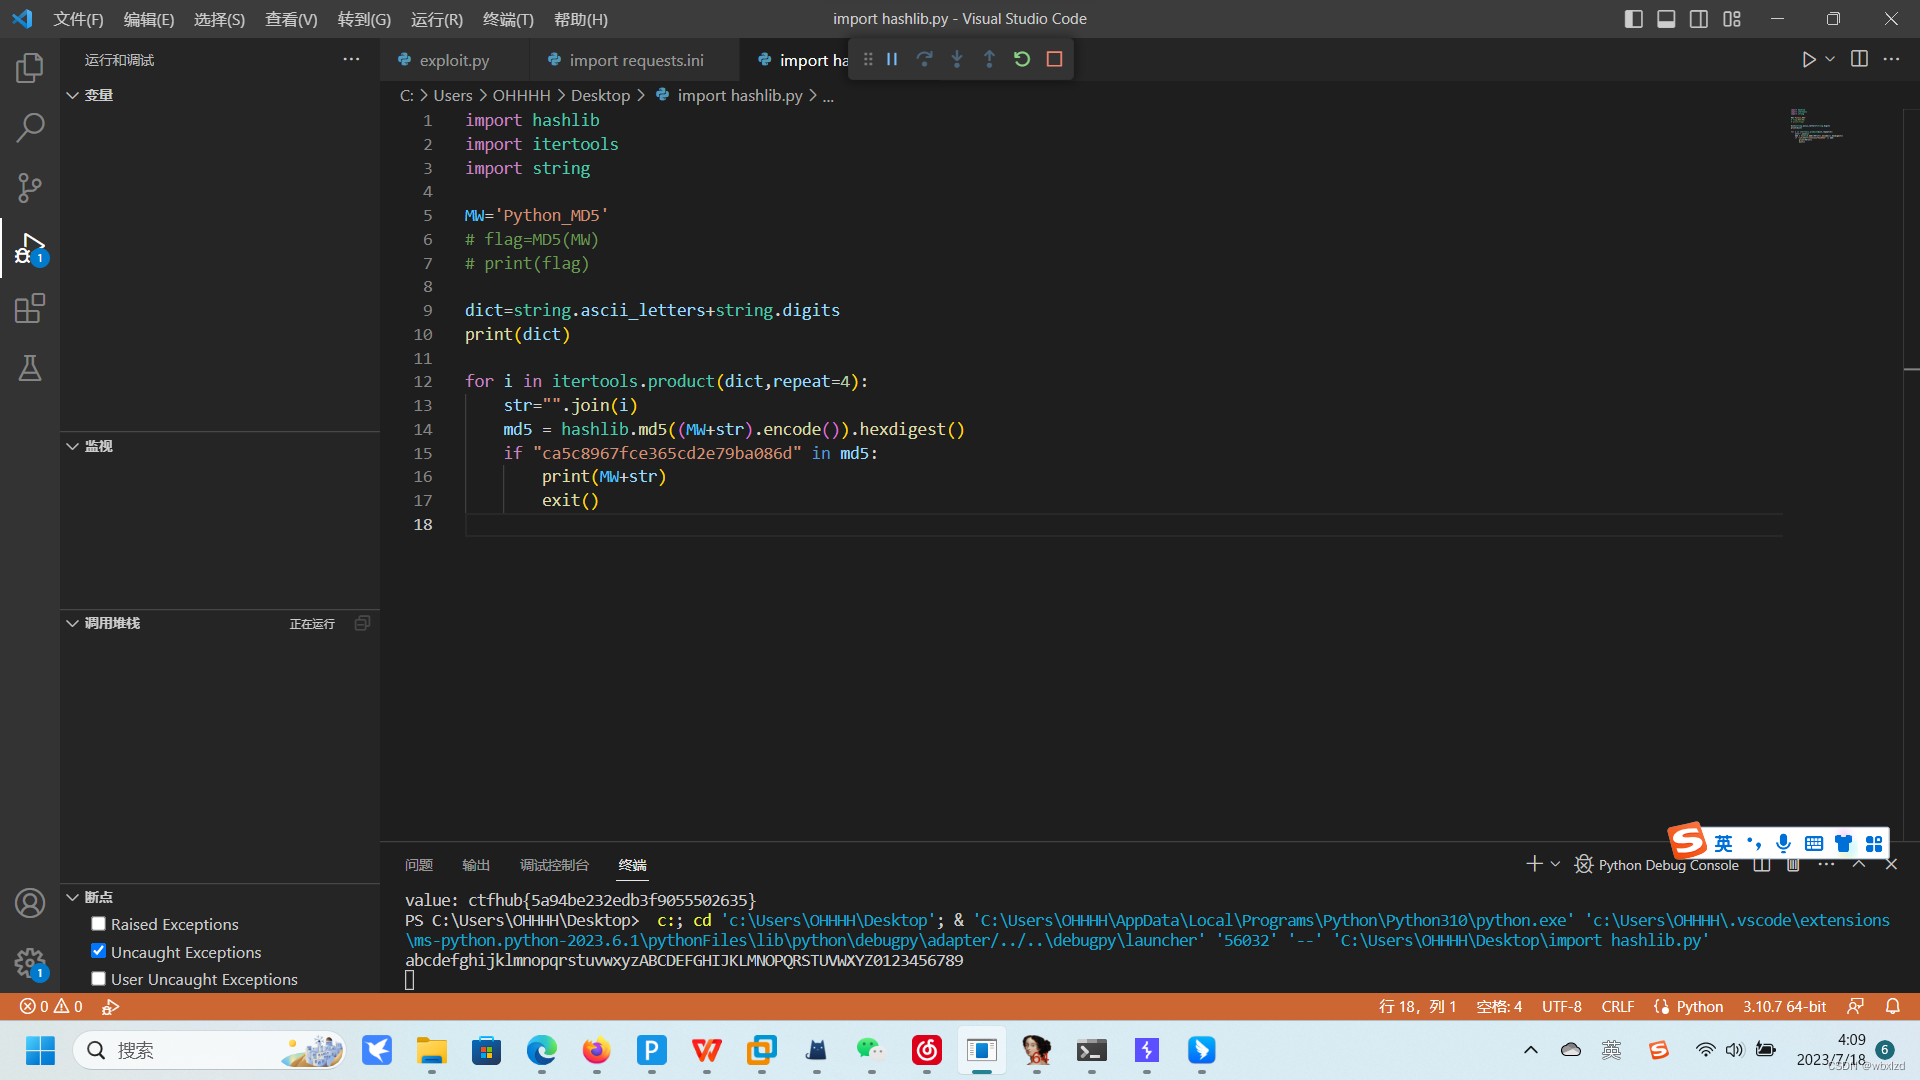Click the CRLF line ending indicator
The image size is (1920, 1080).
tap(1617, 1006)
